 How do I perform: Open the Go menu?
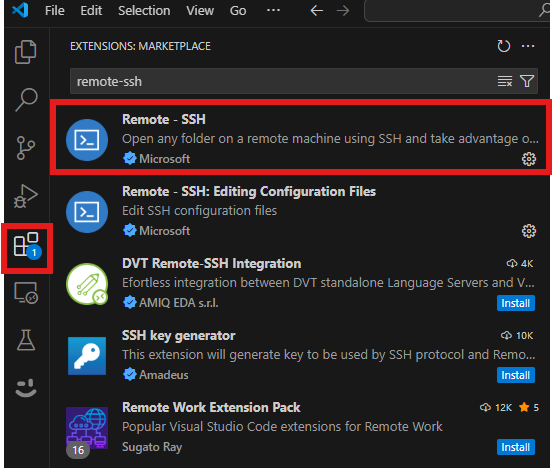pyautogui.click(x=238, y=11)
